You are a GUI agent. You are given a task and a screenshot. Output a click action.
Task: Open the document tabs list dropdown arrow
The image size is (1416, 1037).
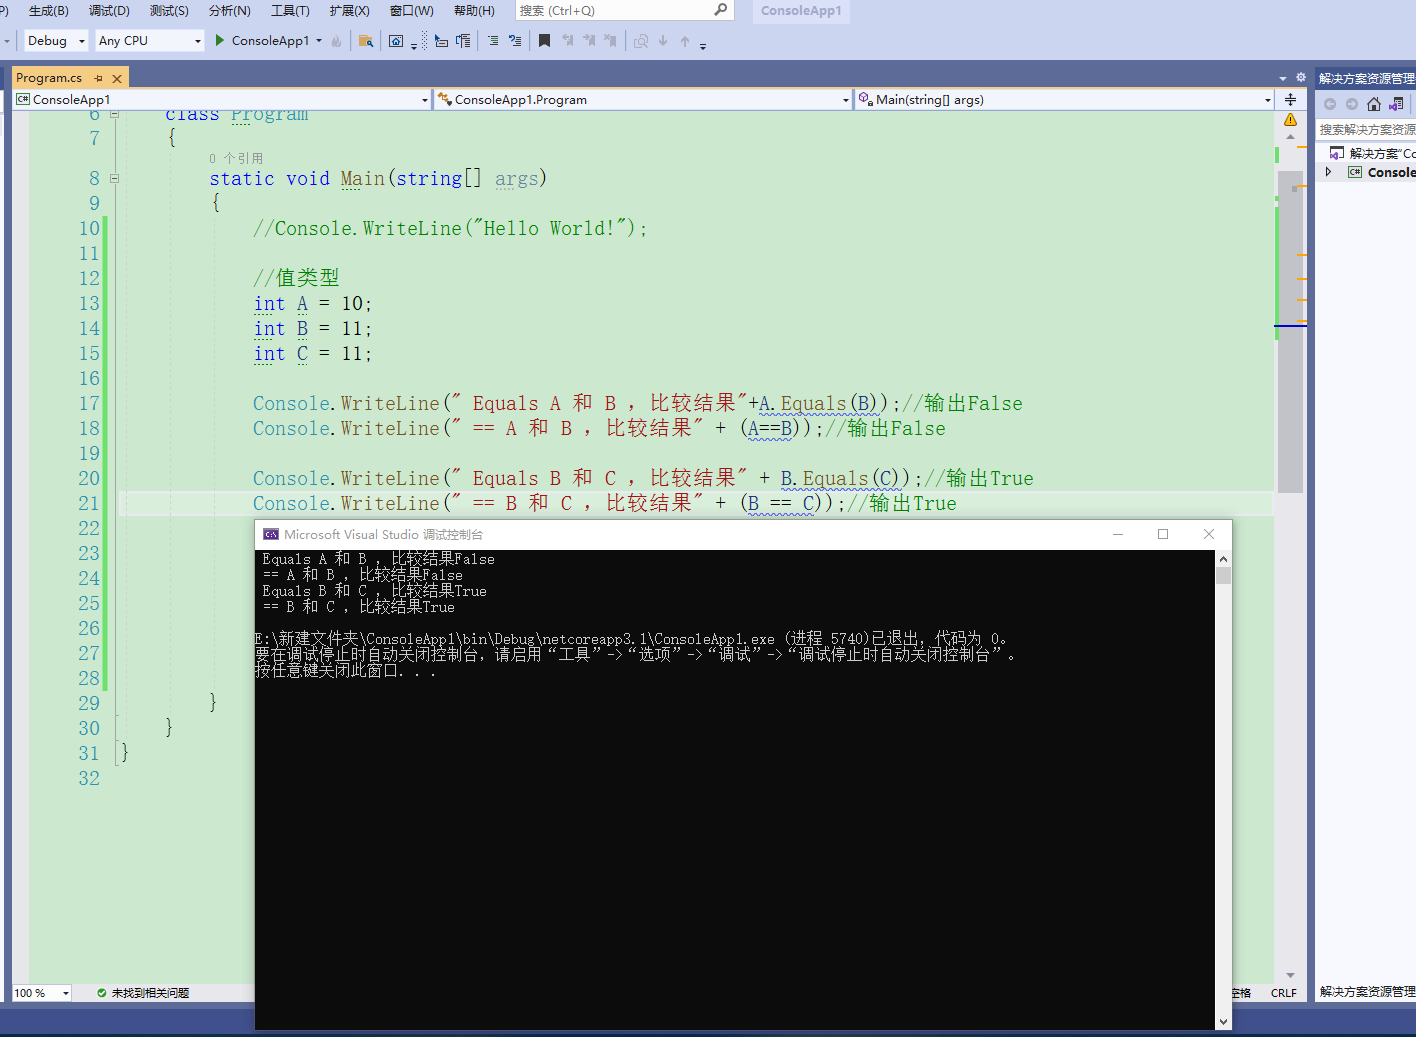click(1283, 78)
